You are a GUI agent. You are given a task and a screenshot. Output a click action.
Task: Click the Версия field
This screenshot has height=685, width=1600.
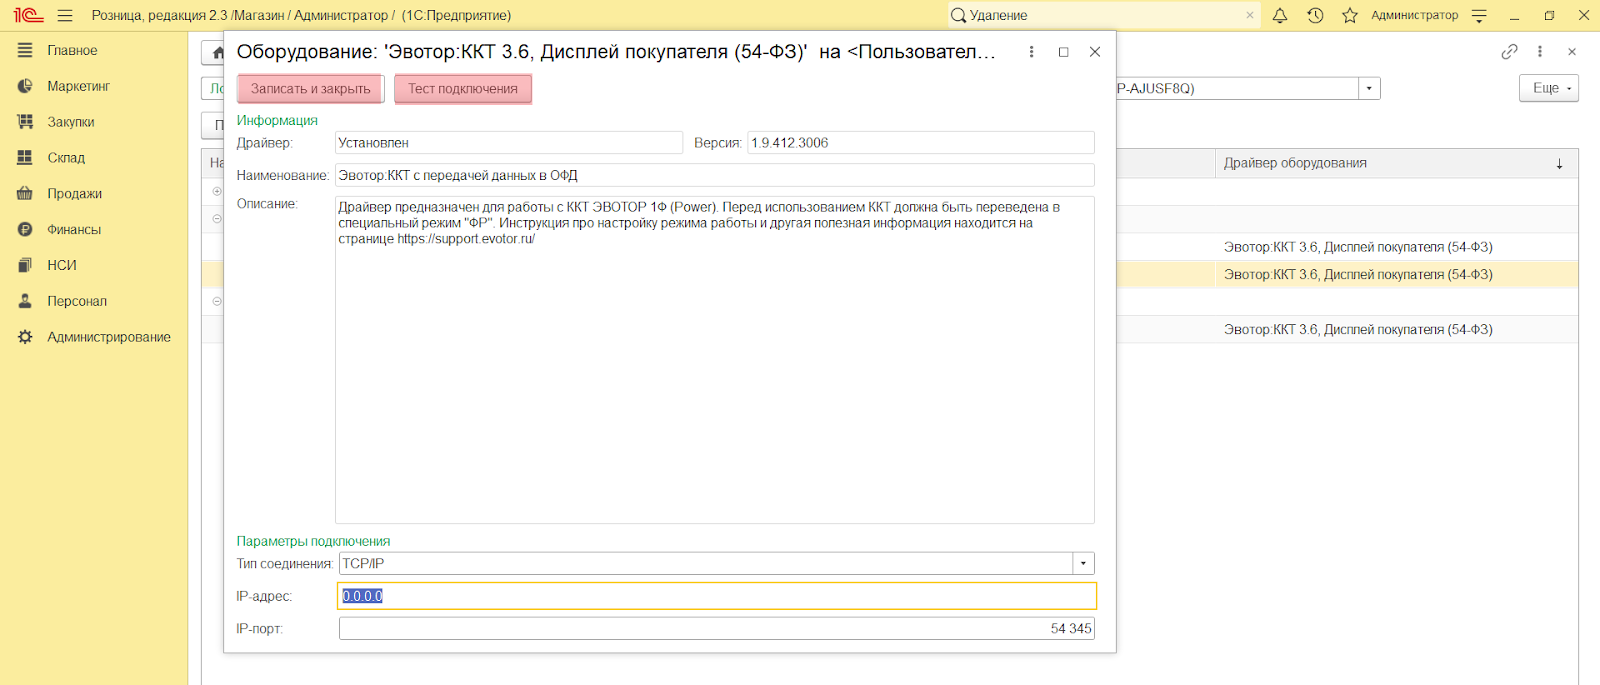(x=921, y=143)
